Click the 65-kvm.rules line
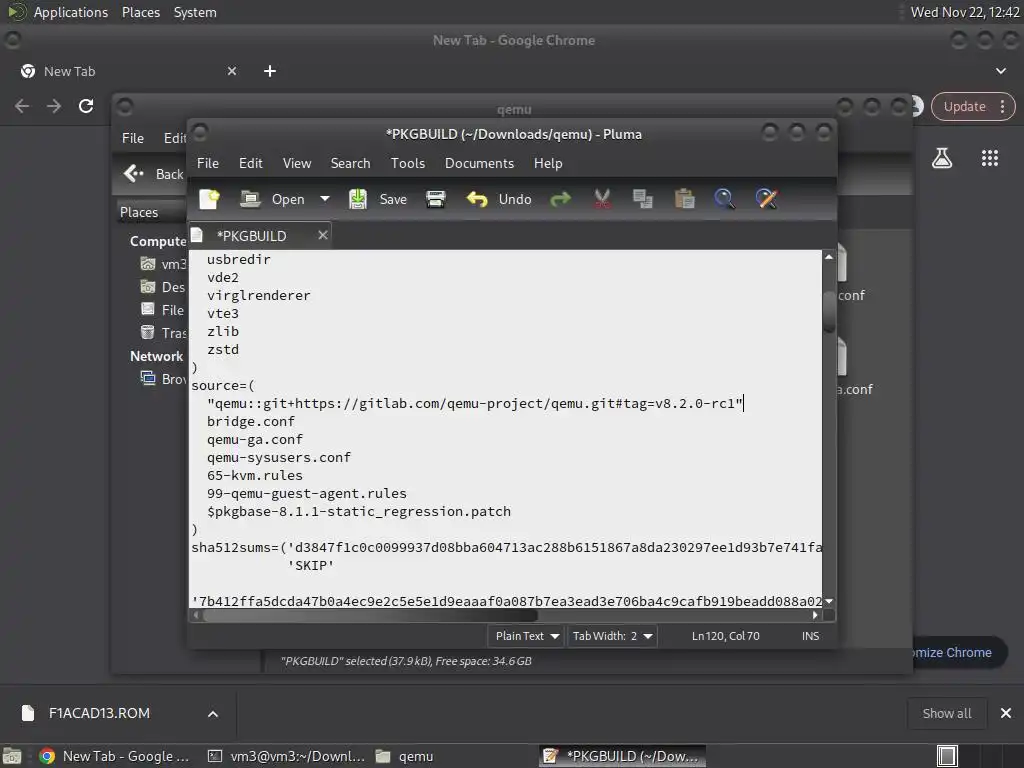Screen dimensions: 1024x768 (x=255, y=475)
